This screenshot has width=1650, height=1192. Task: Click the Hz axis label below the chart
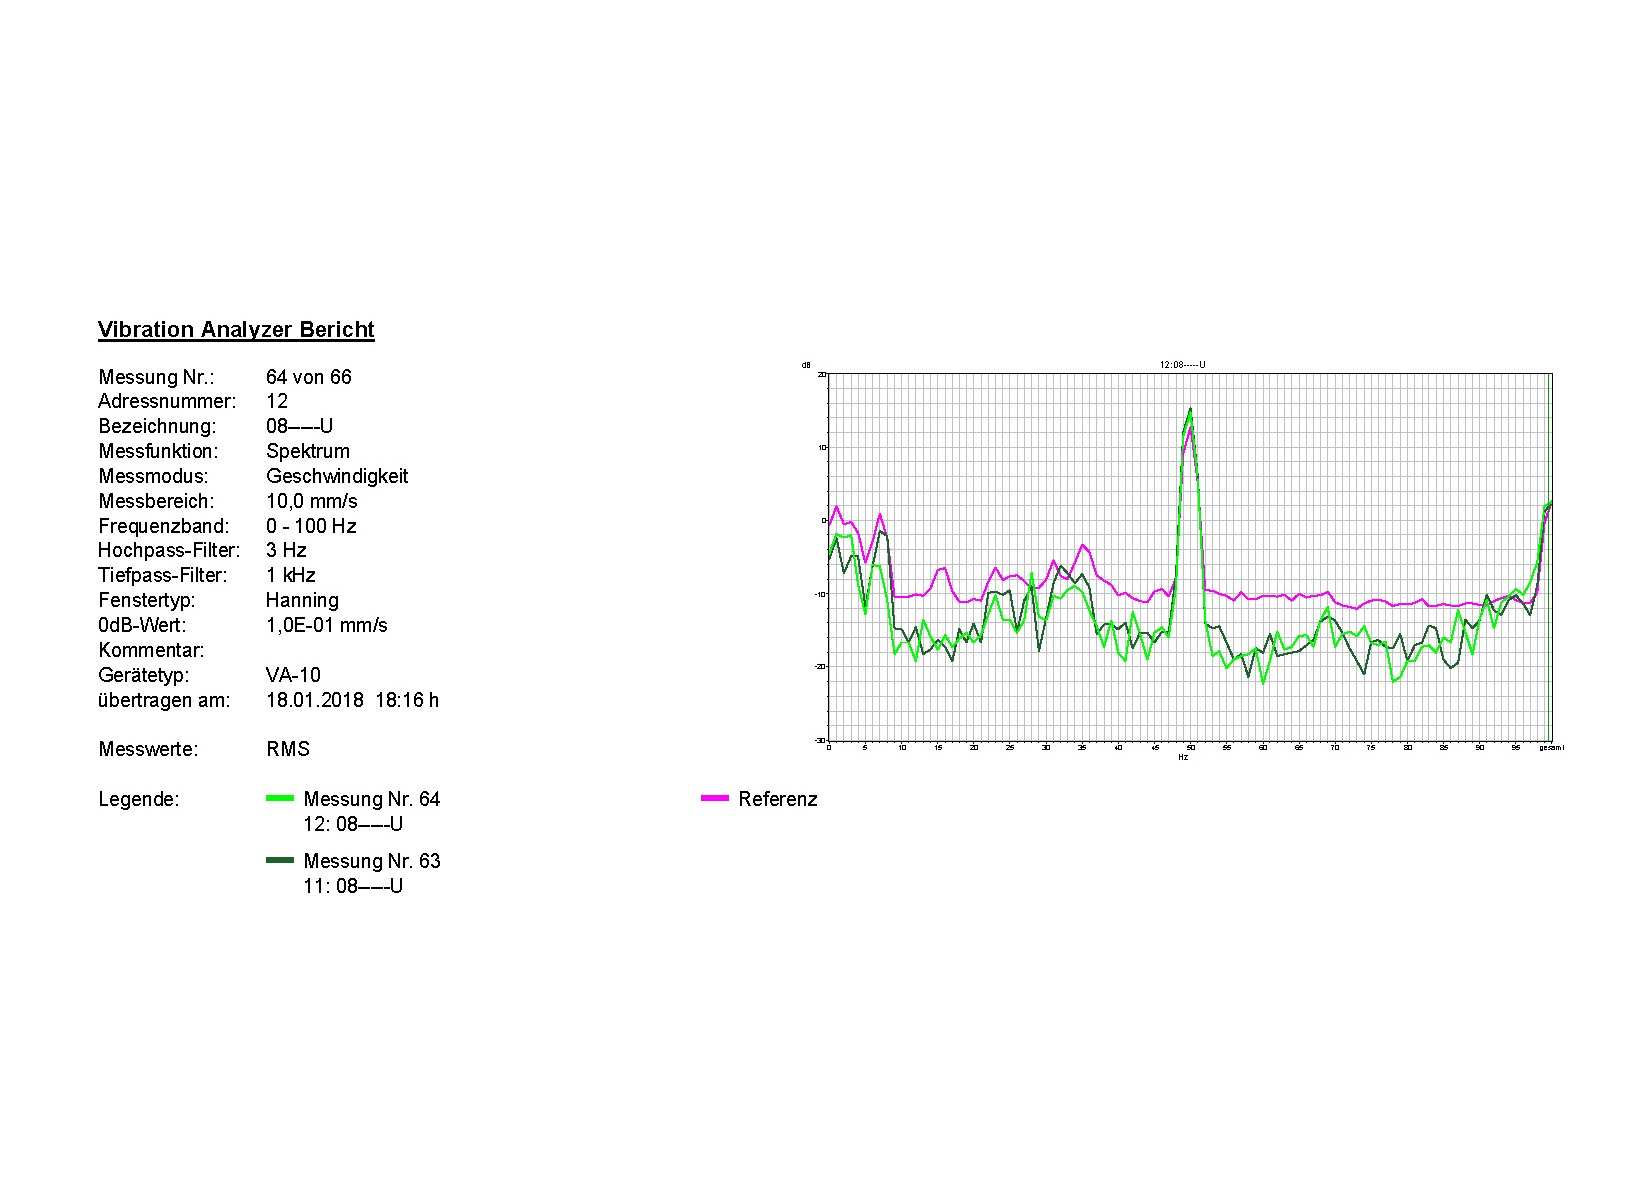pos(1183,757)
